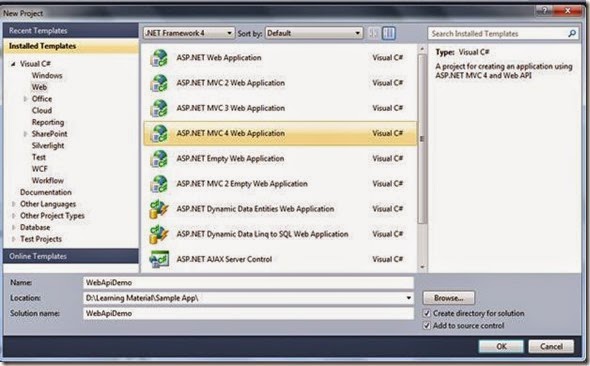Click the ASP.NET Empty Web Application icon
Image resolution: width=590 pixels, height=366 pixels.
tap(159, 159)
